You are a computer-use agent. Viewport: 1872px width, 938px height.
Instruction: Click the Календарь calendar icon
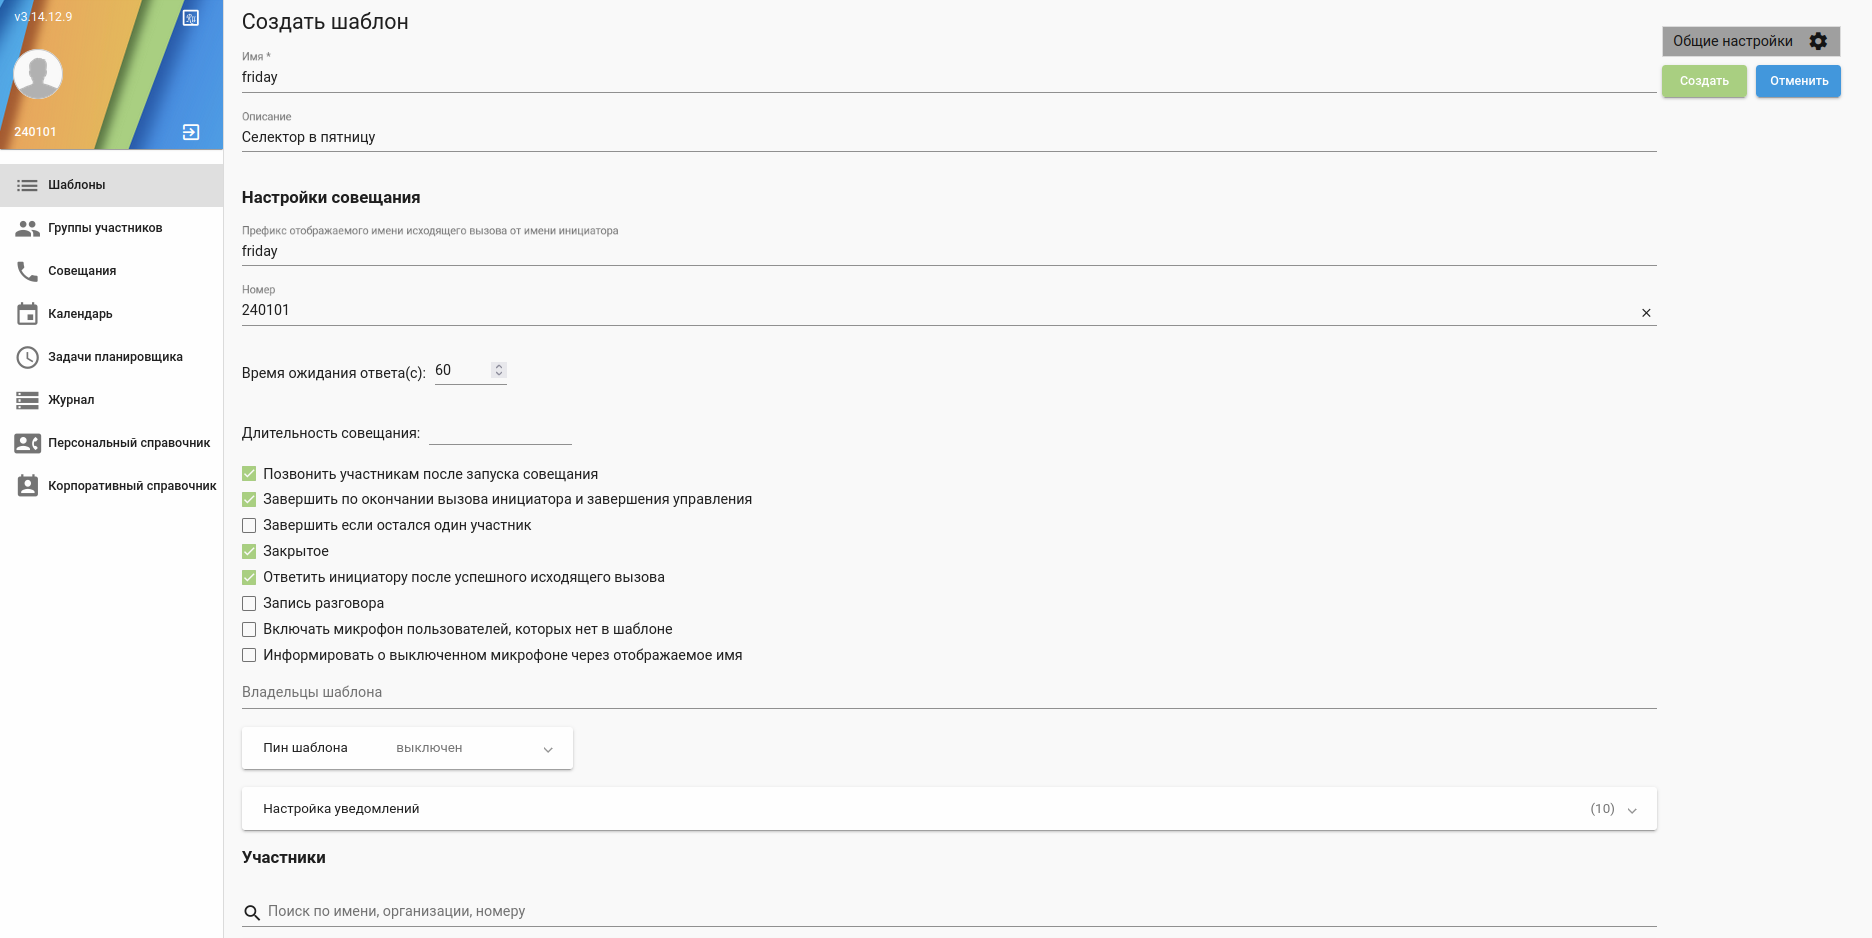(27, 314)
